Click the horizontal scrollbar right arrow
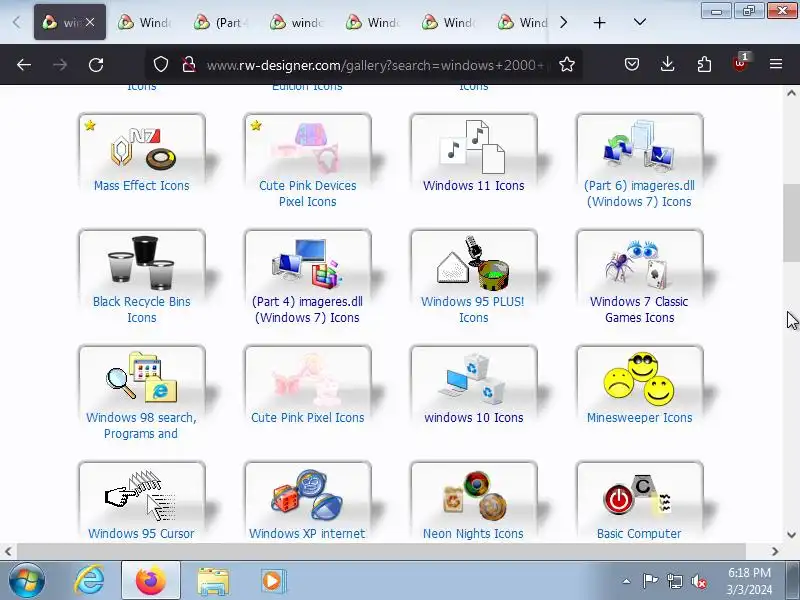 click(775, 551)
